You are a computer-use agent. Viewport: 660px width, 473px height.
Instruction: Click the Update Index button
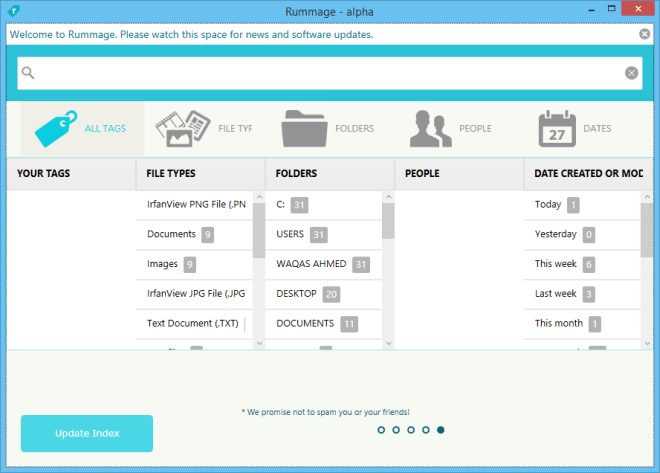[87, 433]
